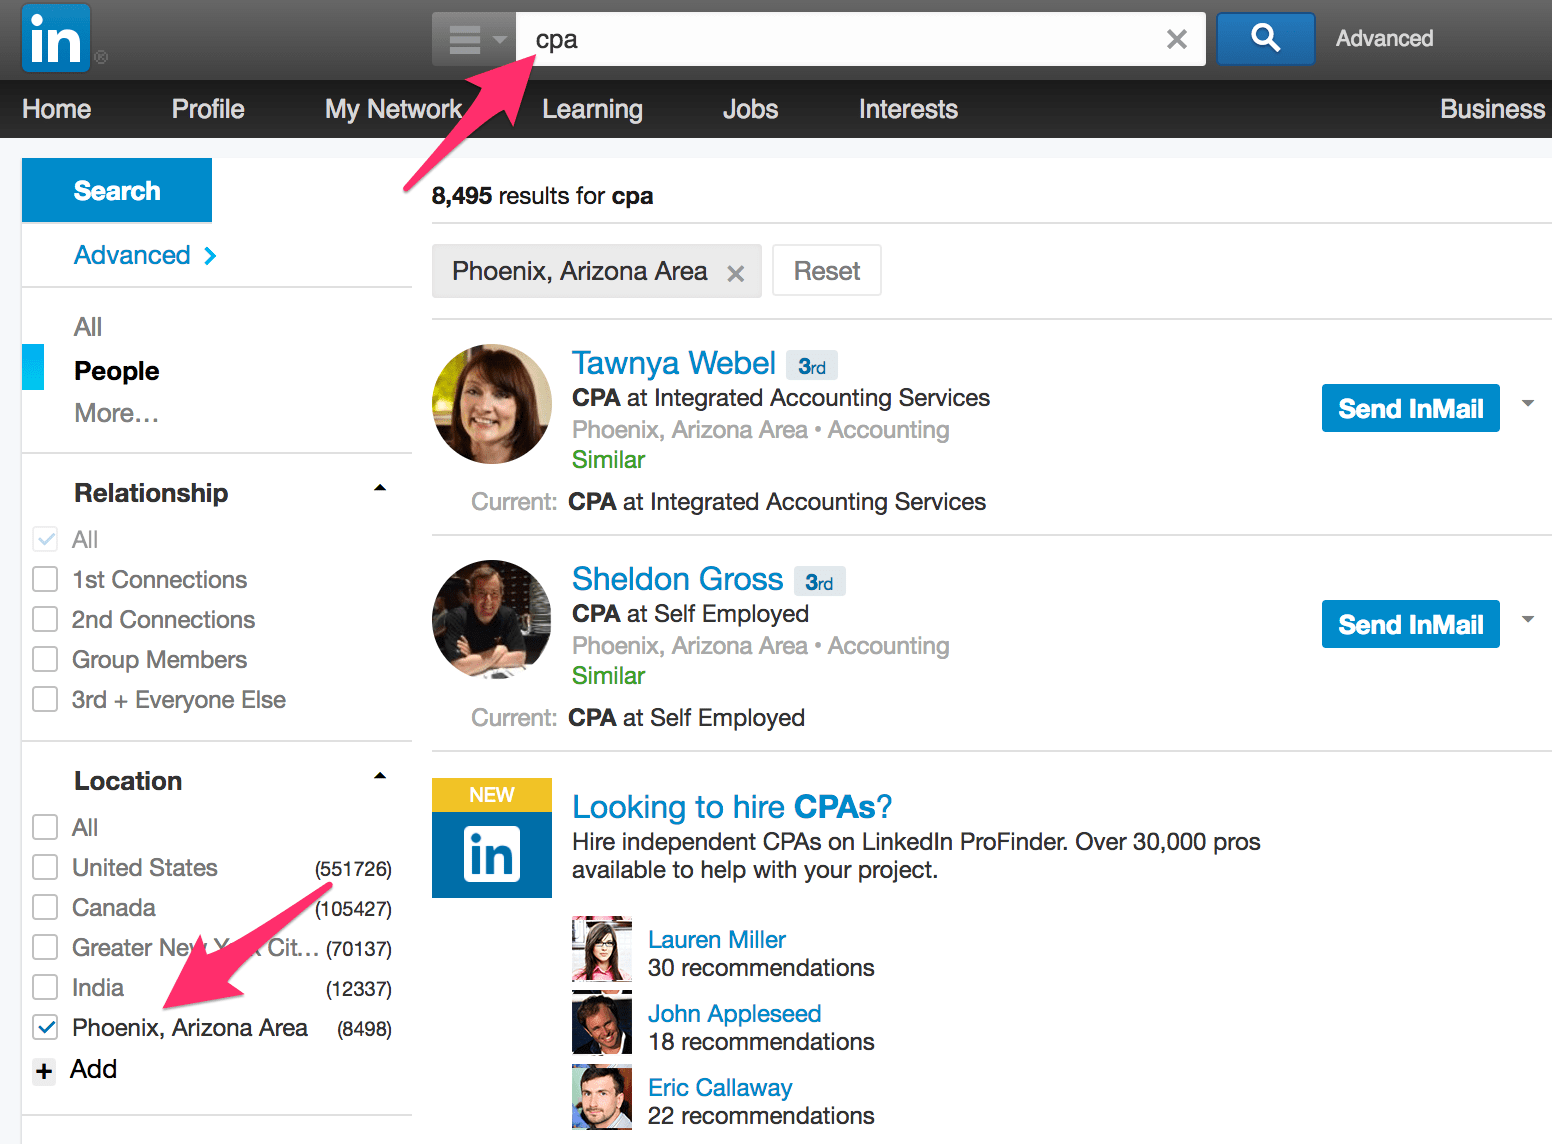
Task: Open Tawnya Webel's profile photo
Action: (492, 404)
